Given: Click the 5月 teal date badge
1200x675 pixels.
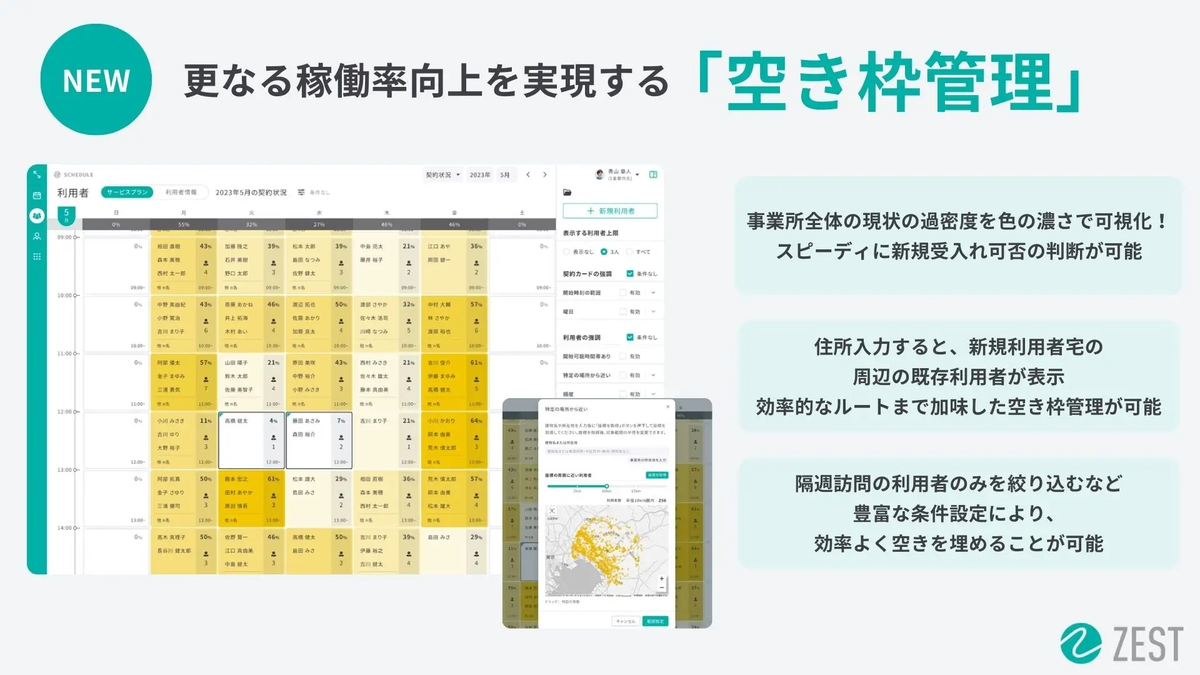Looking at the screenshot, I should 66,215.
